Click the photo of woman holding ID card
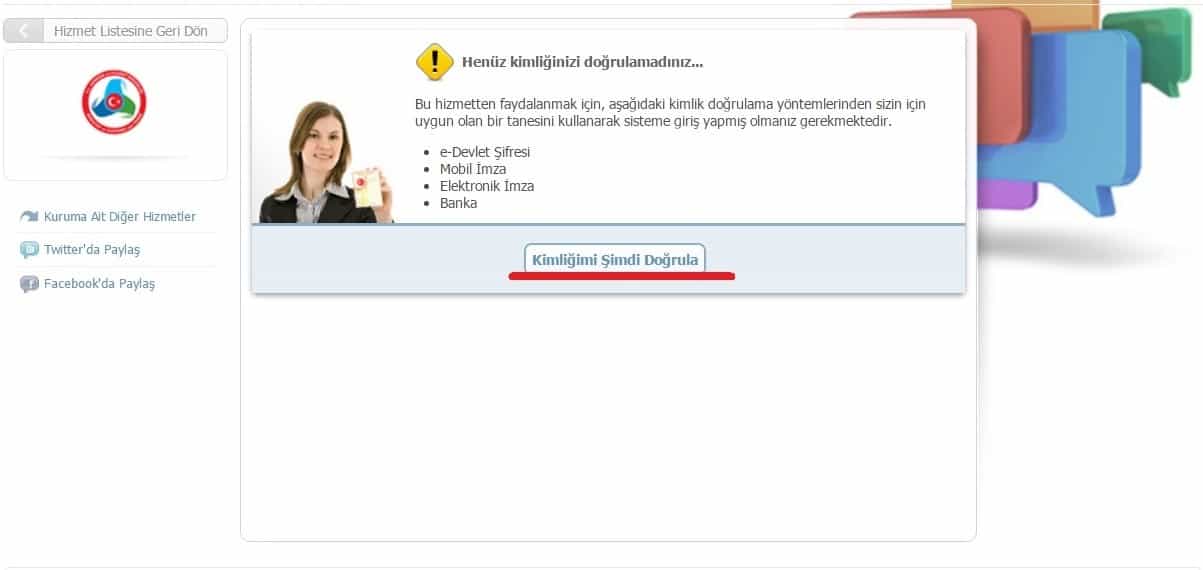 click(325, 165)
